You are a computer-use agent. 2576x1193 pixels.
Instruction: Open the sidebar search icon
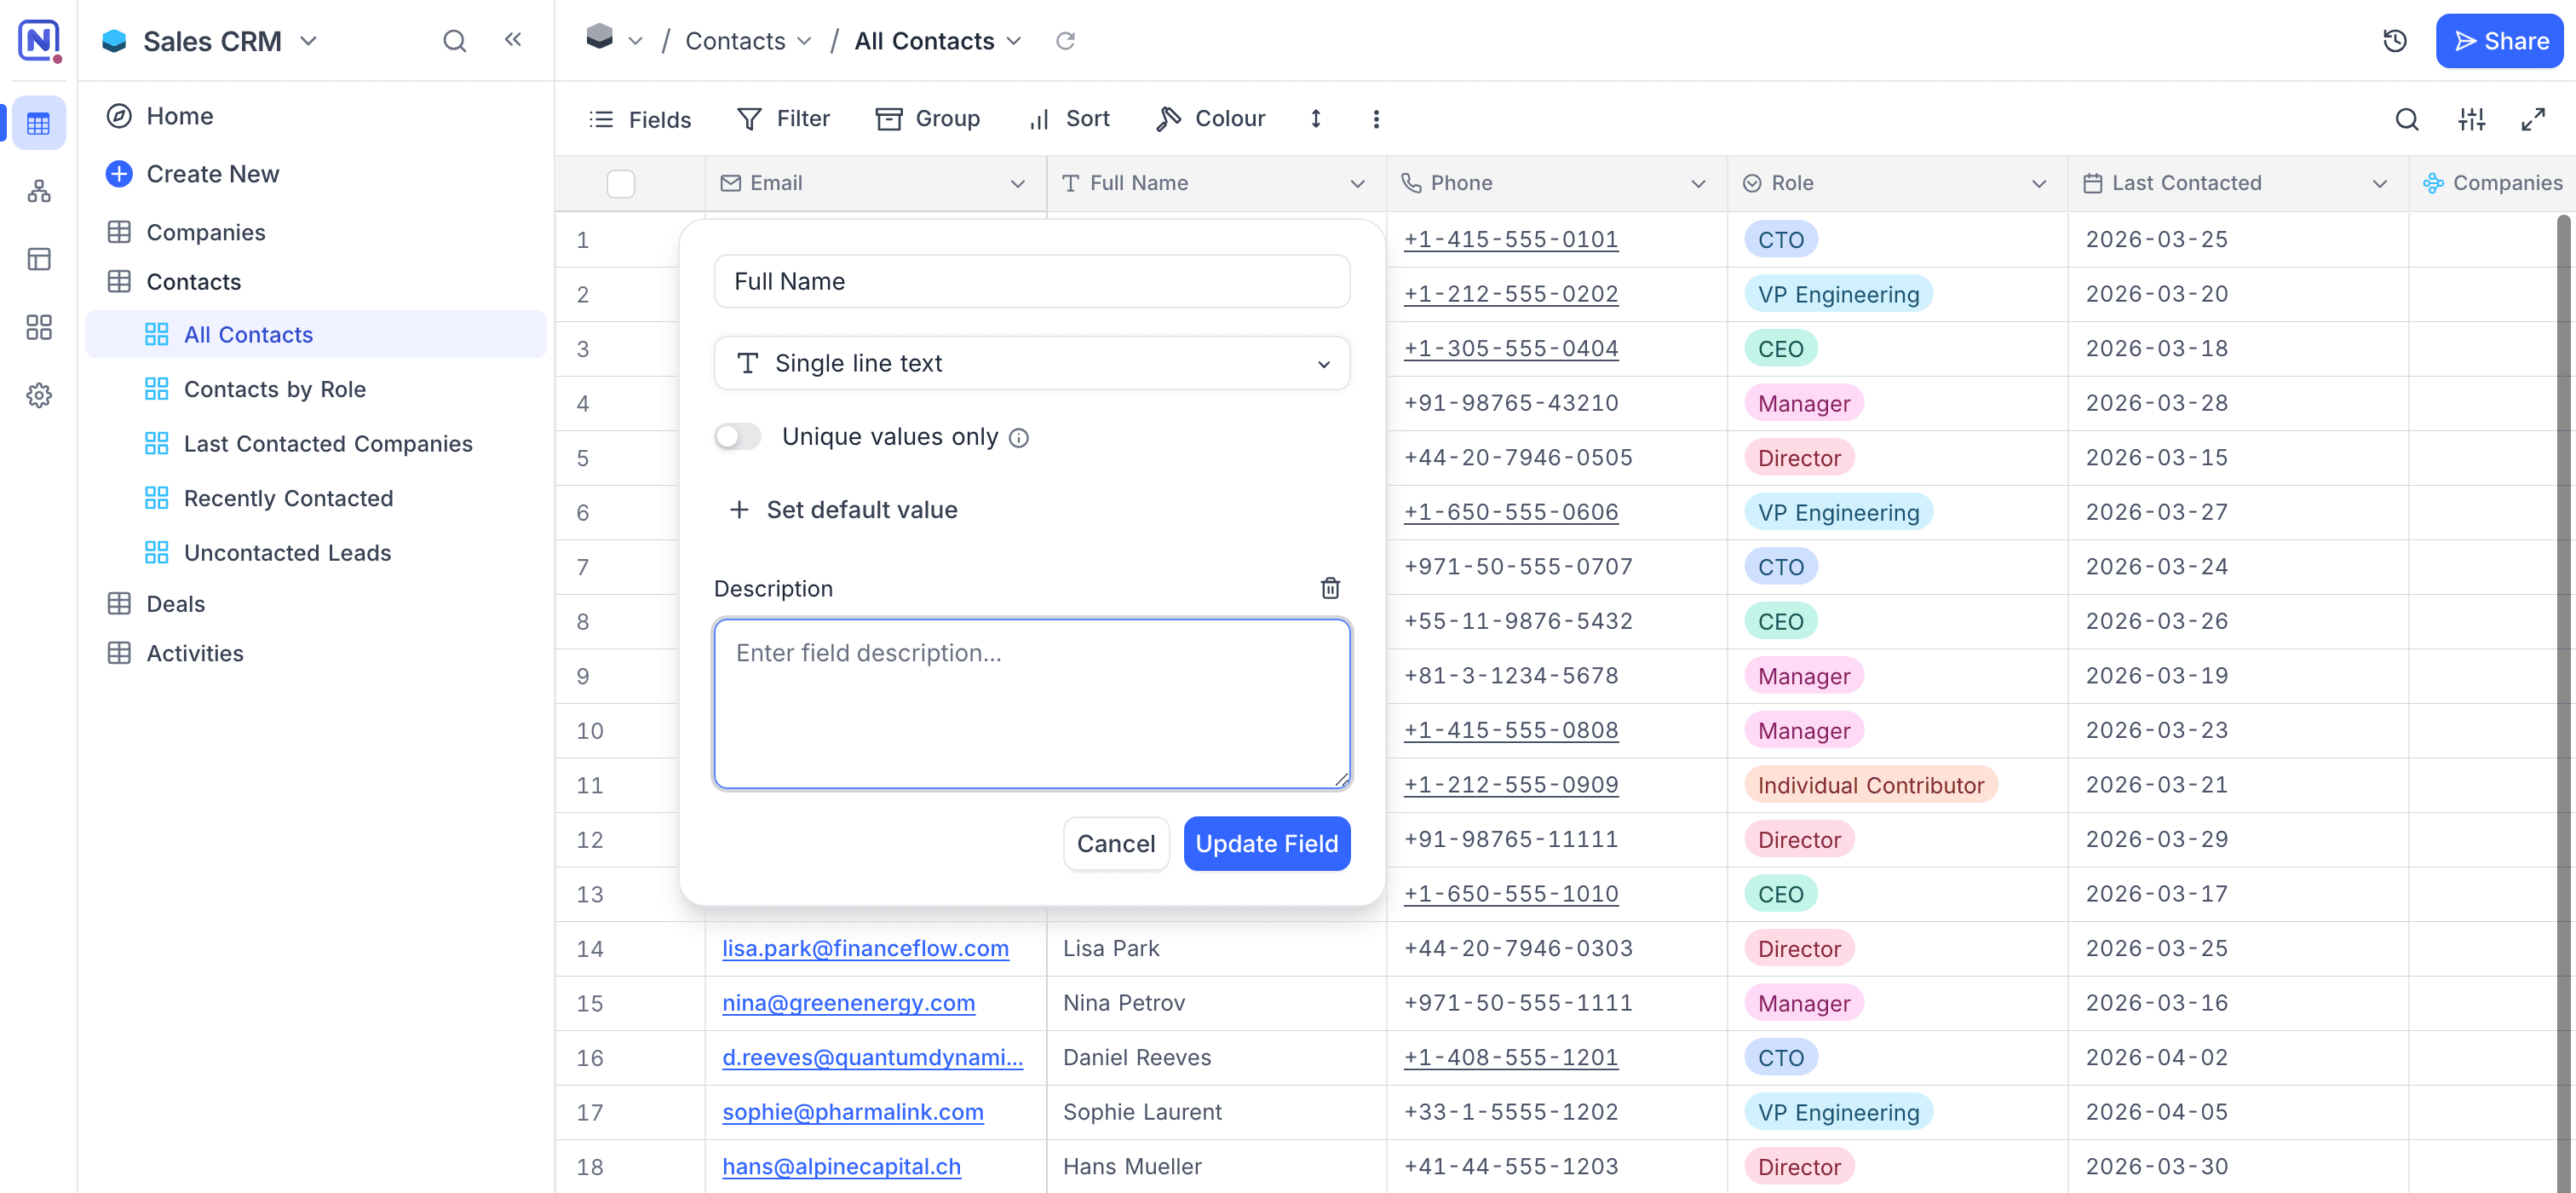click(x=455, y=41)
